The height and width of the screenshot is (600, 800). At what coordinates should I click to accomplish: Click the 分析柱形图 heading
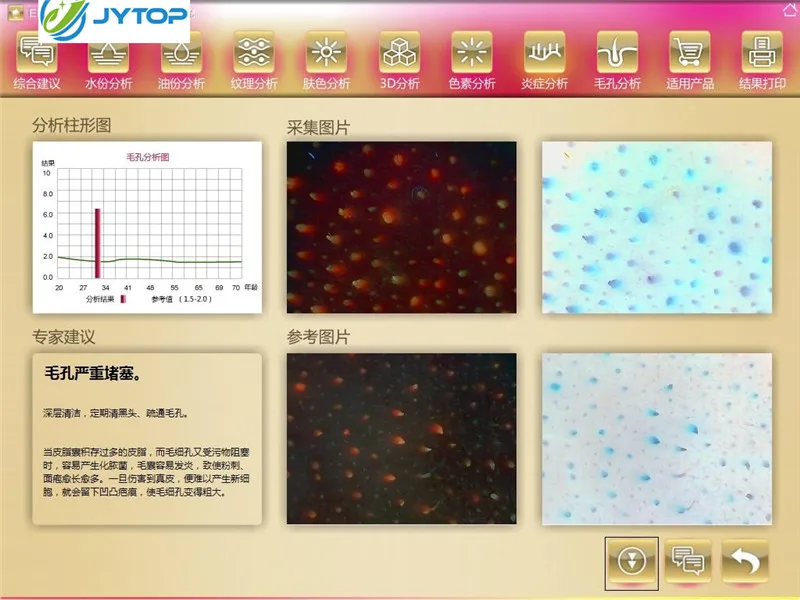71,125
